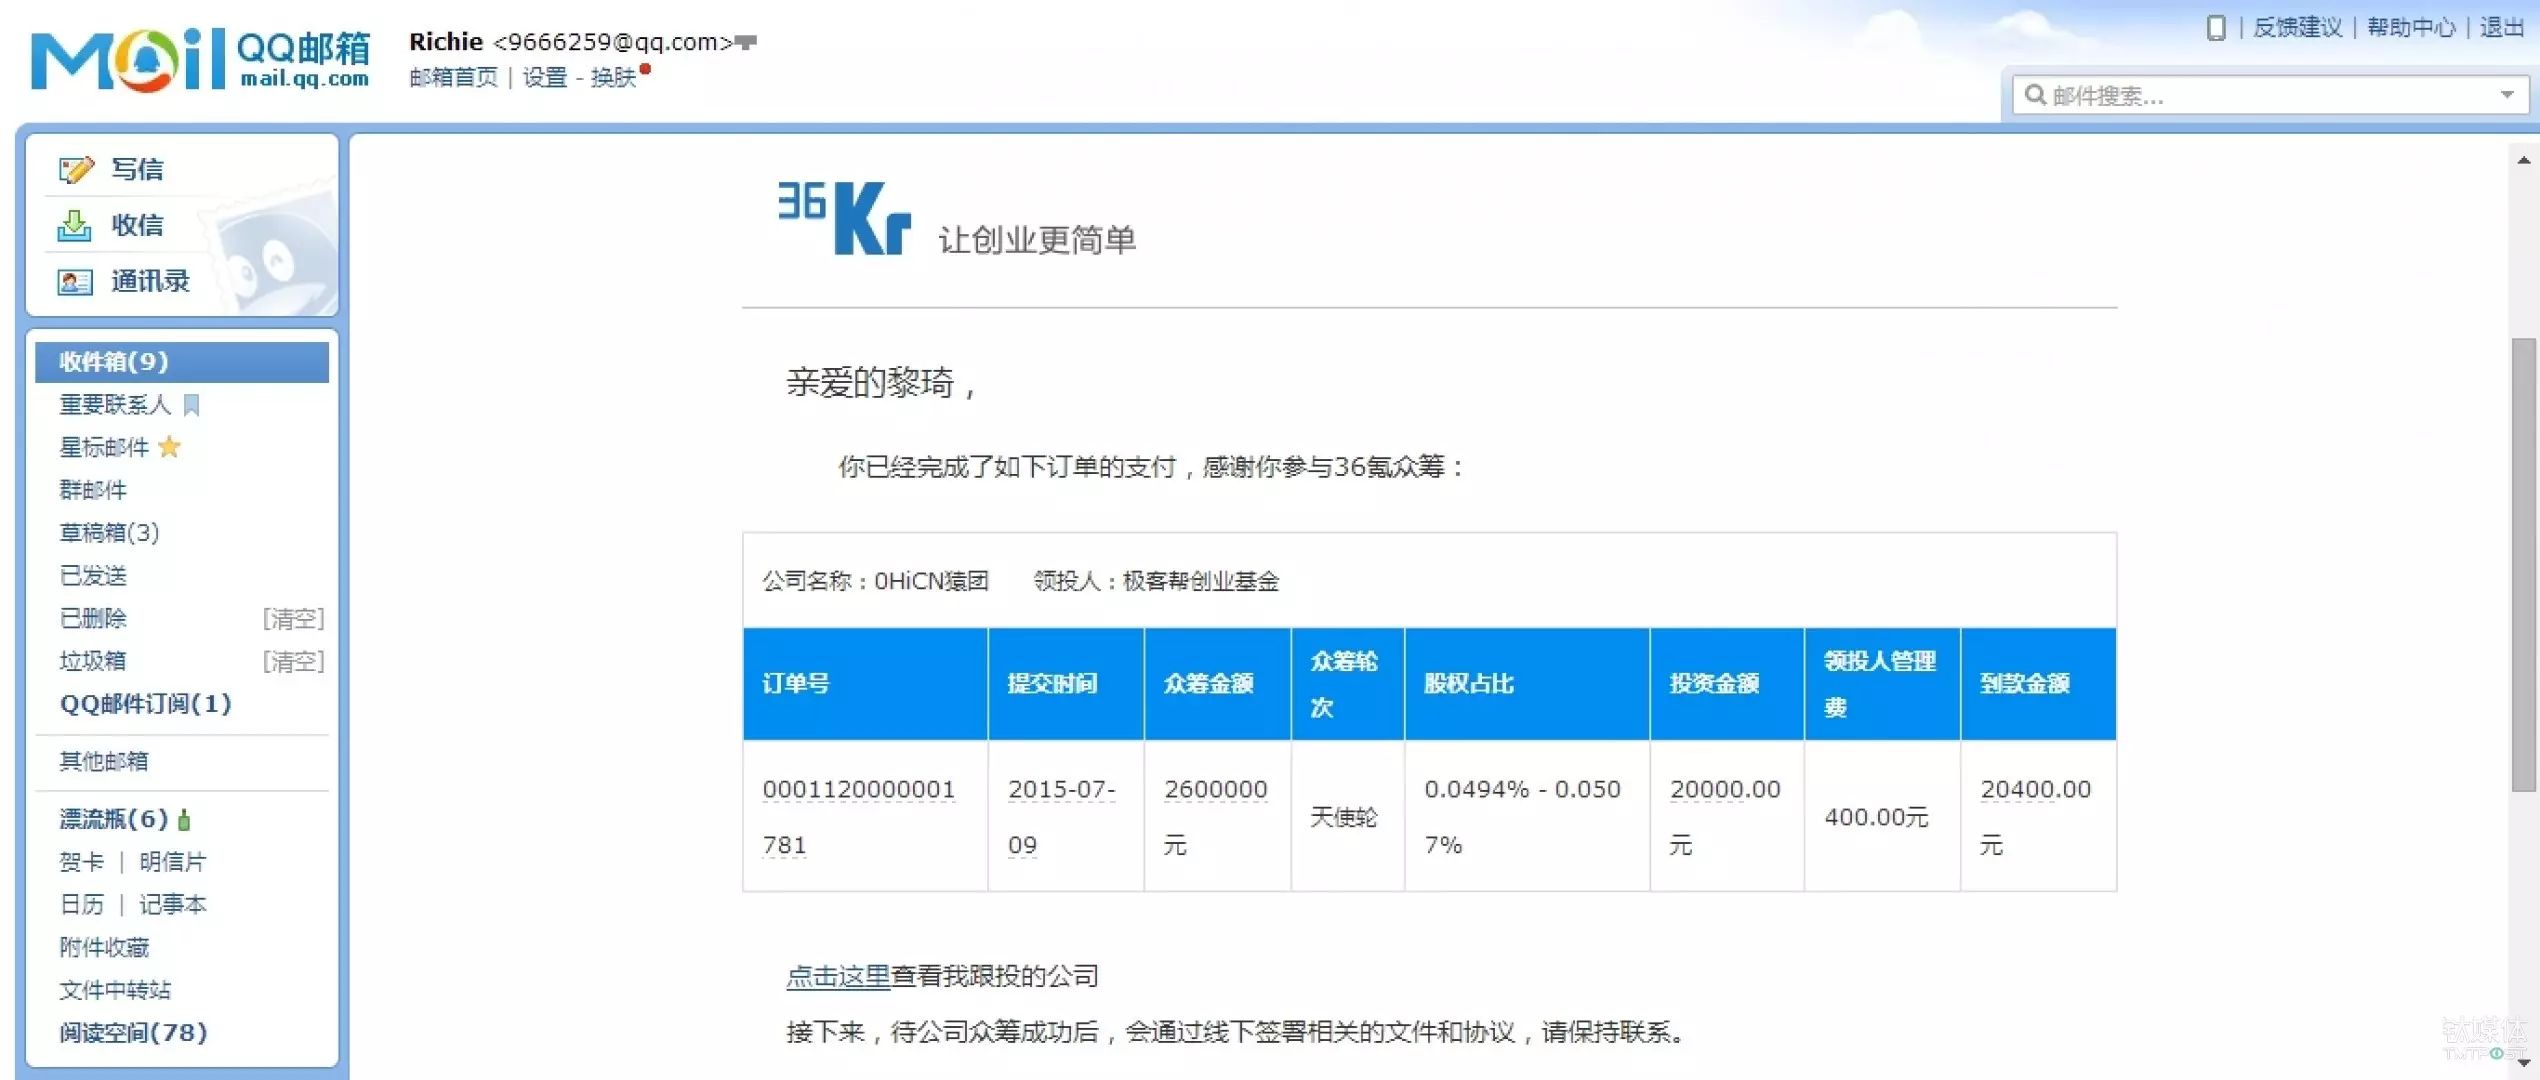This screenshot has width=2540, height=1080.
Task: Click the contacts card icon
Action: point(75,282)
